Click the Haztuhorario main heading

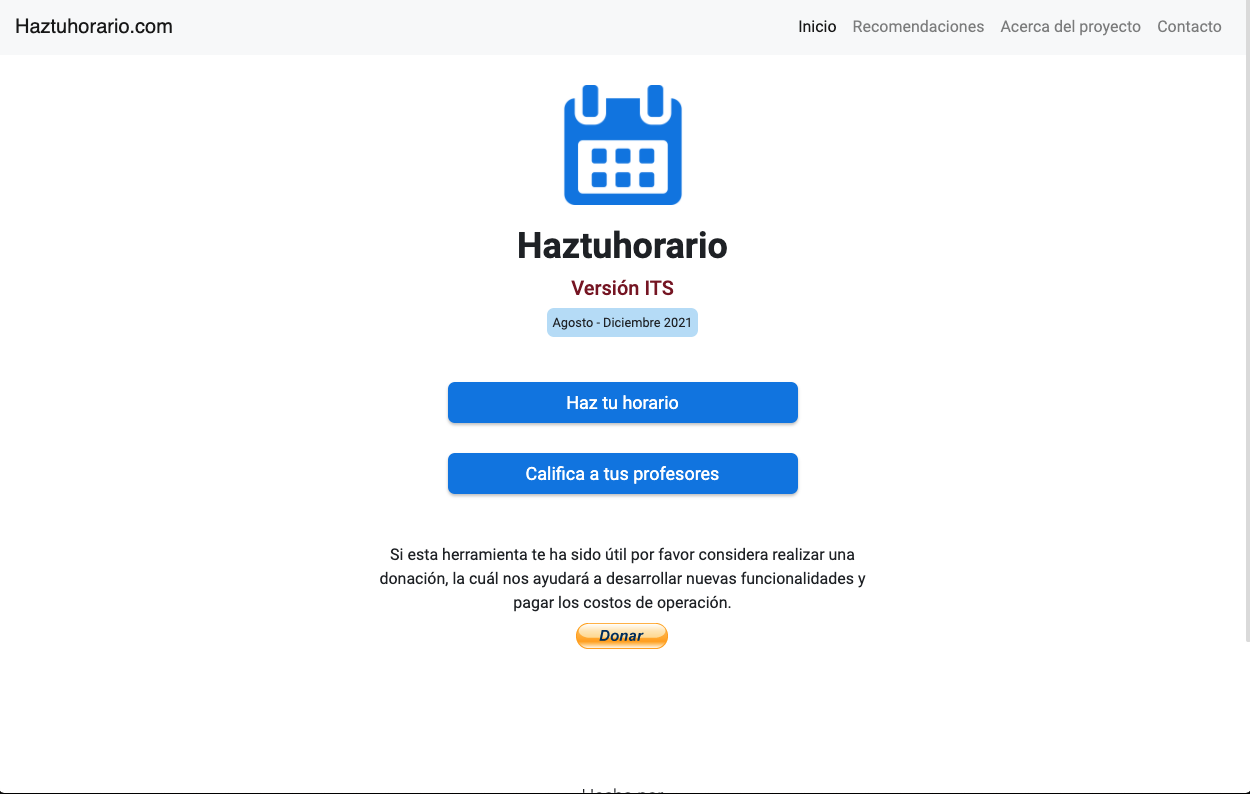(x=622, y=245)
